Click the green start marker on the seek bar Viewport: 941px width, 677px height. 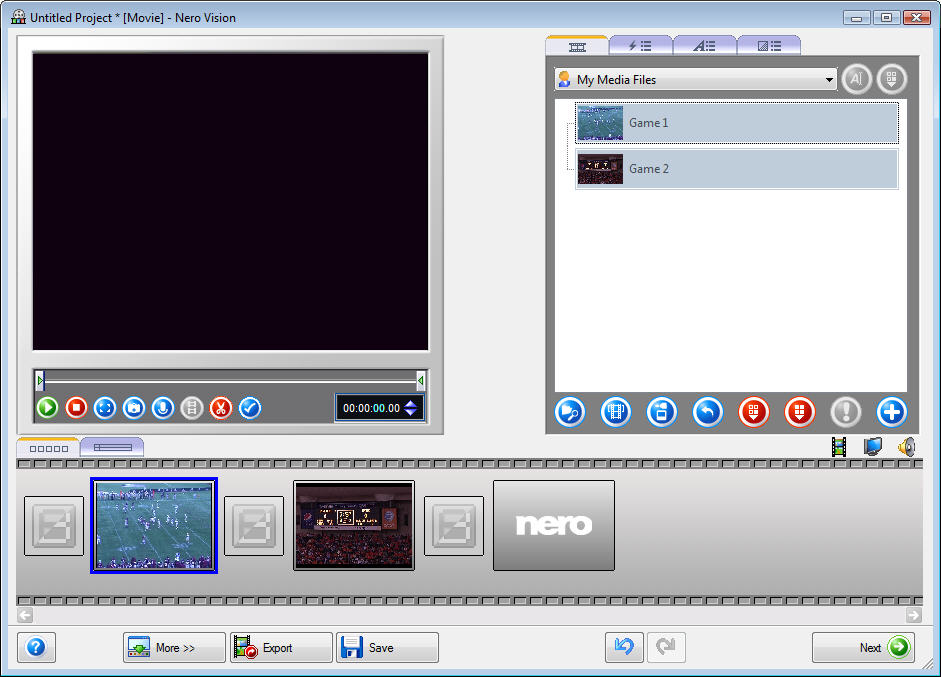(x=40, y=380)
